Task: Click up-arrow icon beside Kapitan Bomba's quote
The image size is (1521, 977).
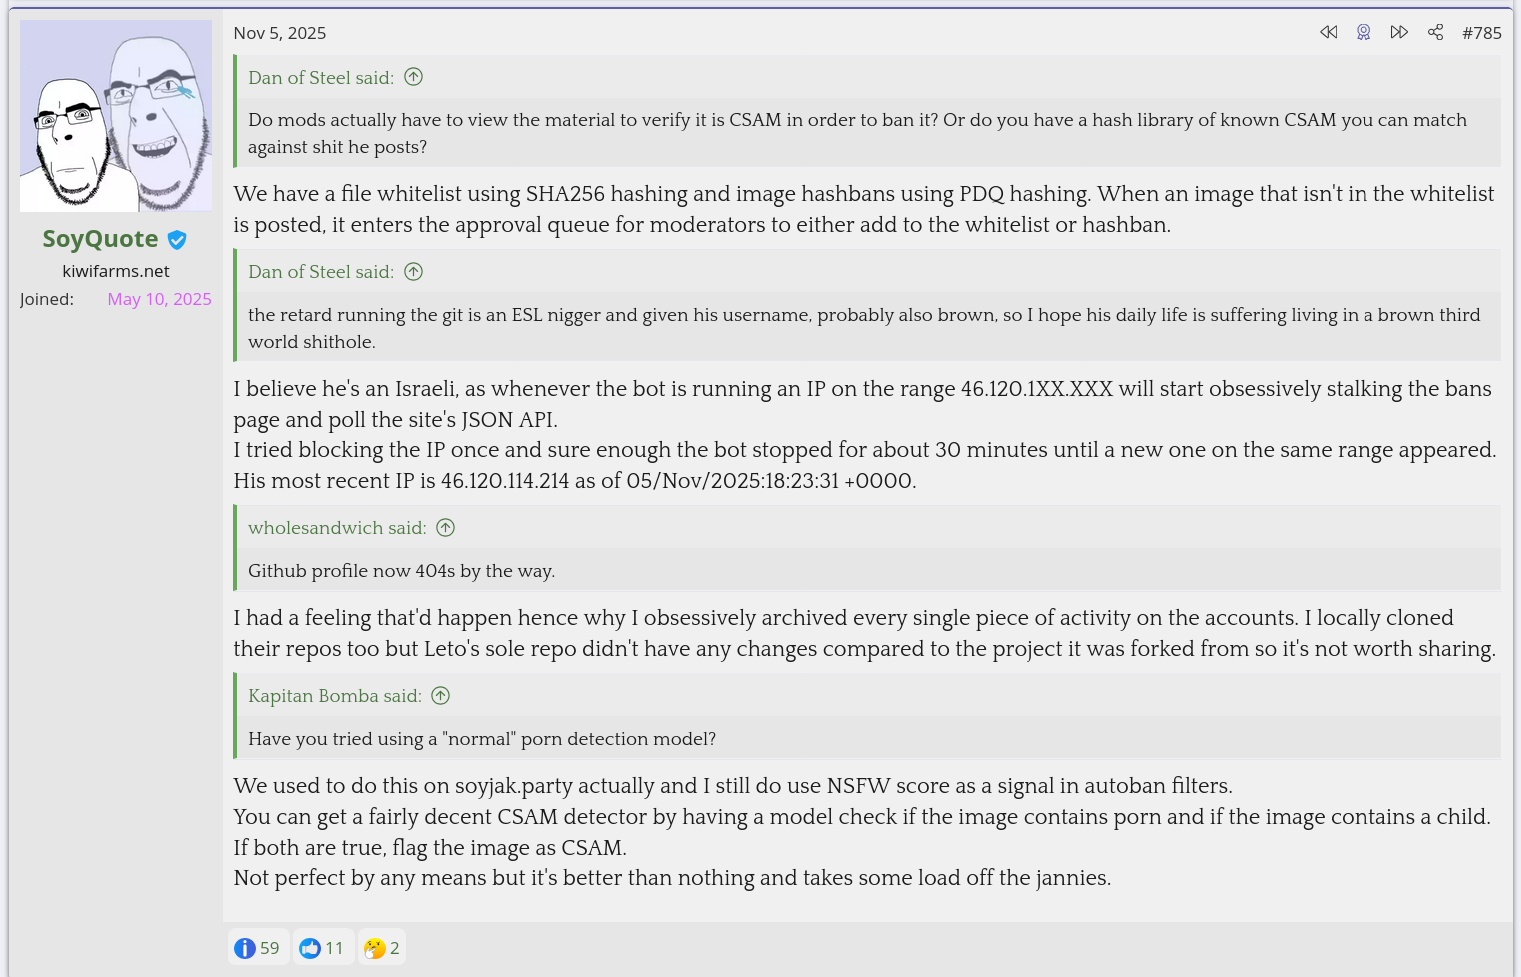Action: 440,695
